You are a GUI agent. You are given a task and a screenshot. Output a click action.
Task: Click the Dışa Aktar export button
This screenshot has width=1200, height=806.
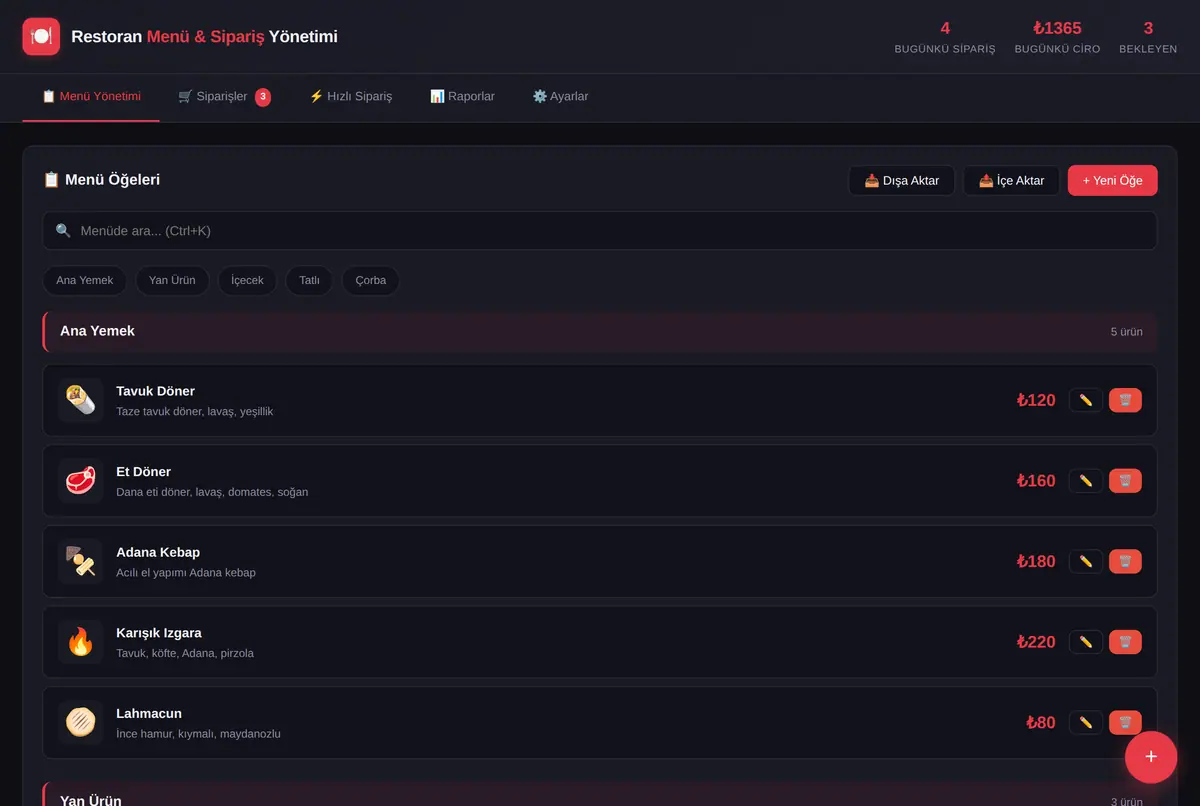pyautogui.click(x=902, y=181)
